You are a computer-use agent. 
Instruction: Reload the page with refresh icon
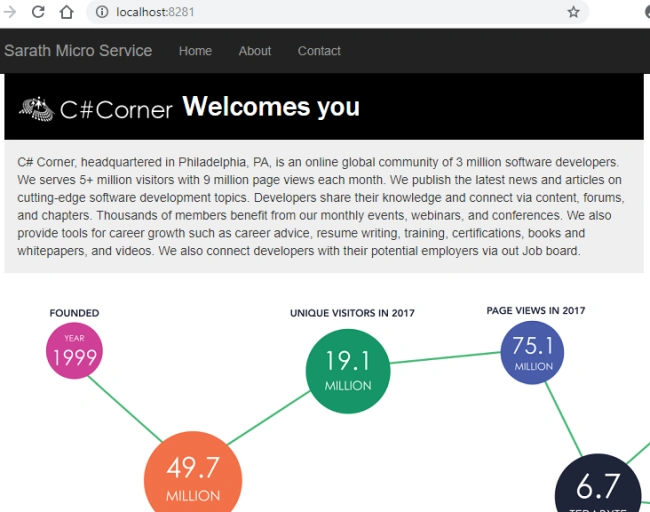[x=38, y=12]
